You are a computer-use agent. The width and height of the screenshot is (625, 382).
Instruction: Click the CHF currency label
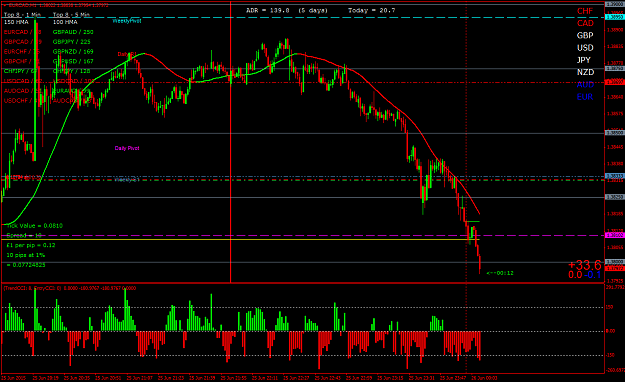tap(585, 11)
